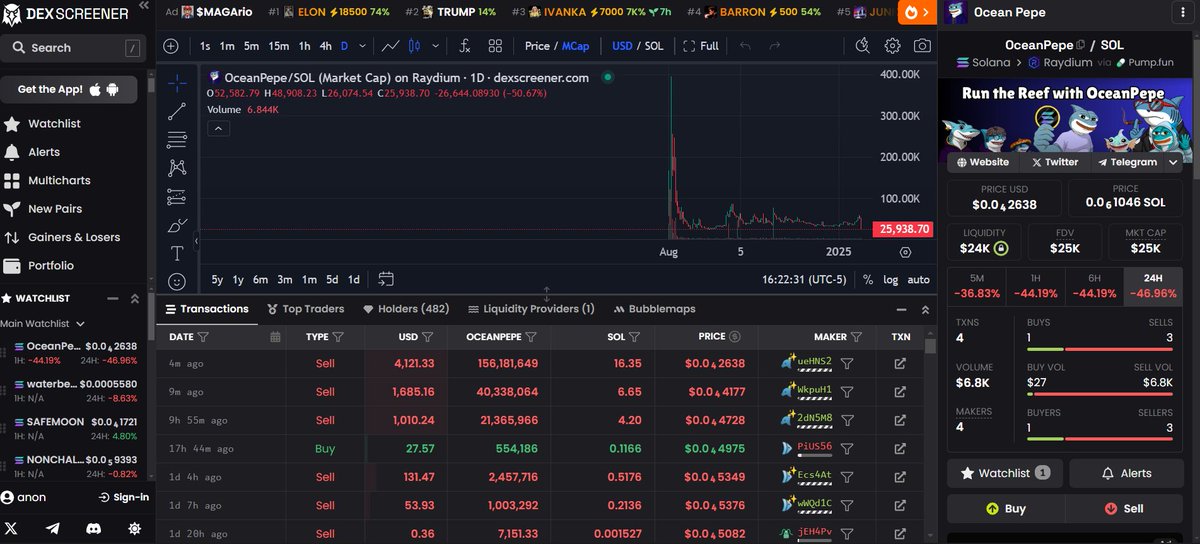This screenshot has width=1200, height=544.
Task: Open the USD column filter
Action: pyautogui.click(x=428, y=337)
